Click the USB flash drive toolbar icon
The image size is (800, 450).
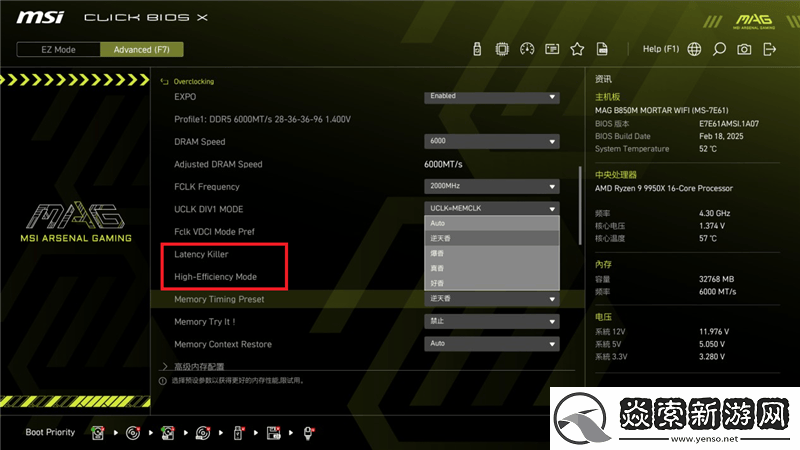(x=477, y=49)
